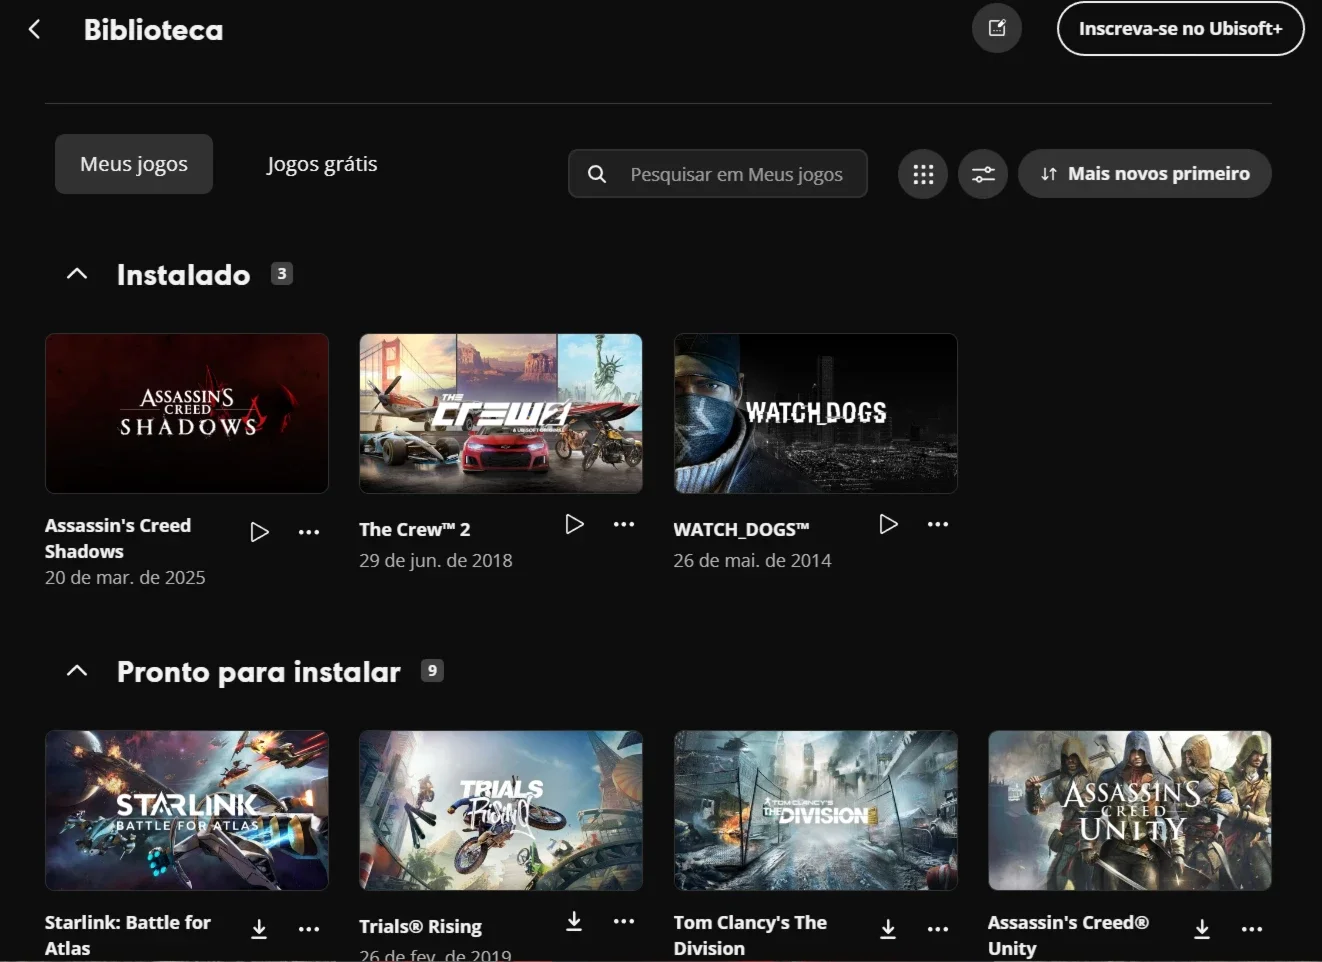The height and width of the screenshot is (962, 1322).
Task: Click the Assassin's Creed® Unity title
Action: (1068, 935)
